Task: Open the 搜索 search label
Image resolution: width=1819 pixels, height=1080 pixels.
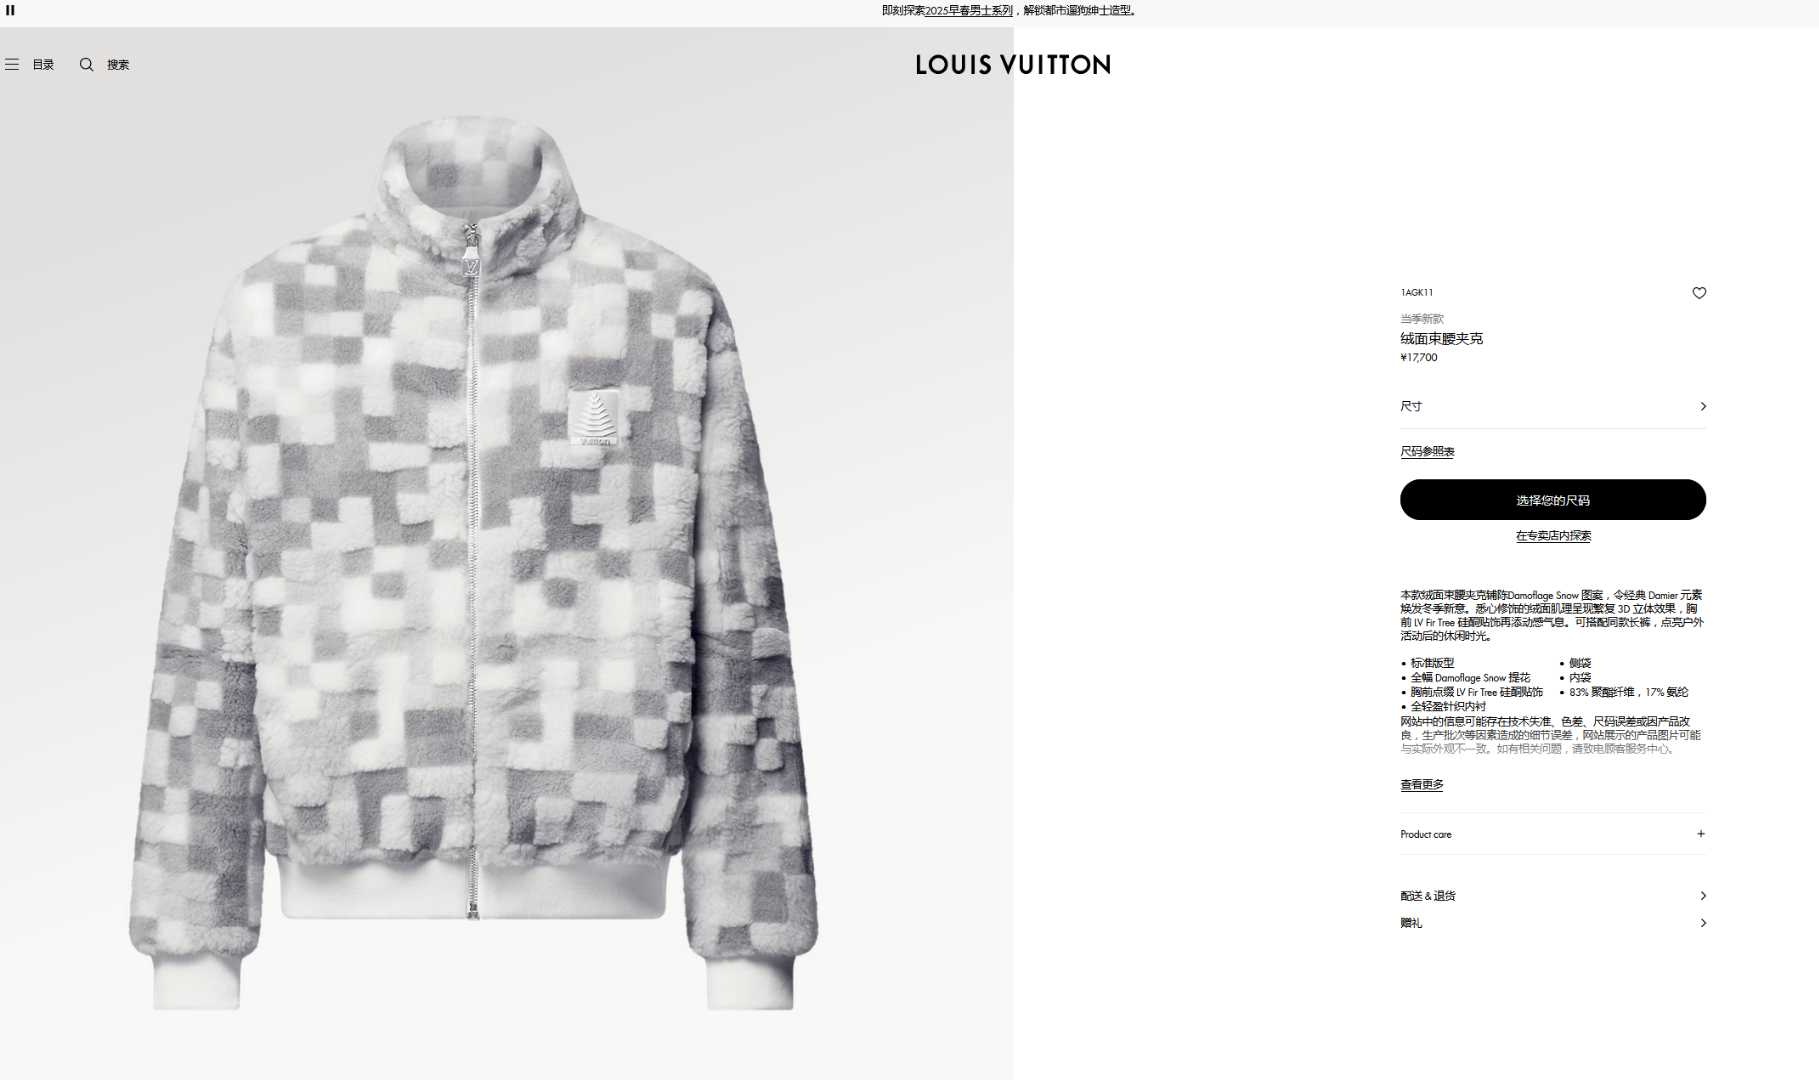Action: coord(118,65)
